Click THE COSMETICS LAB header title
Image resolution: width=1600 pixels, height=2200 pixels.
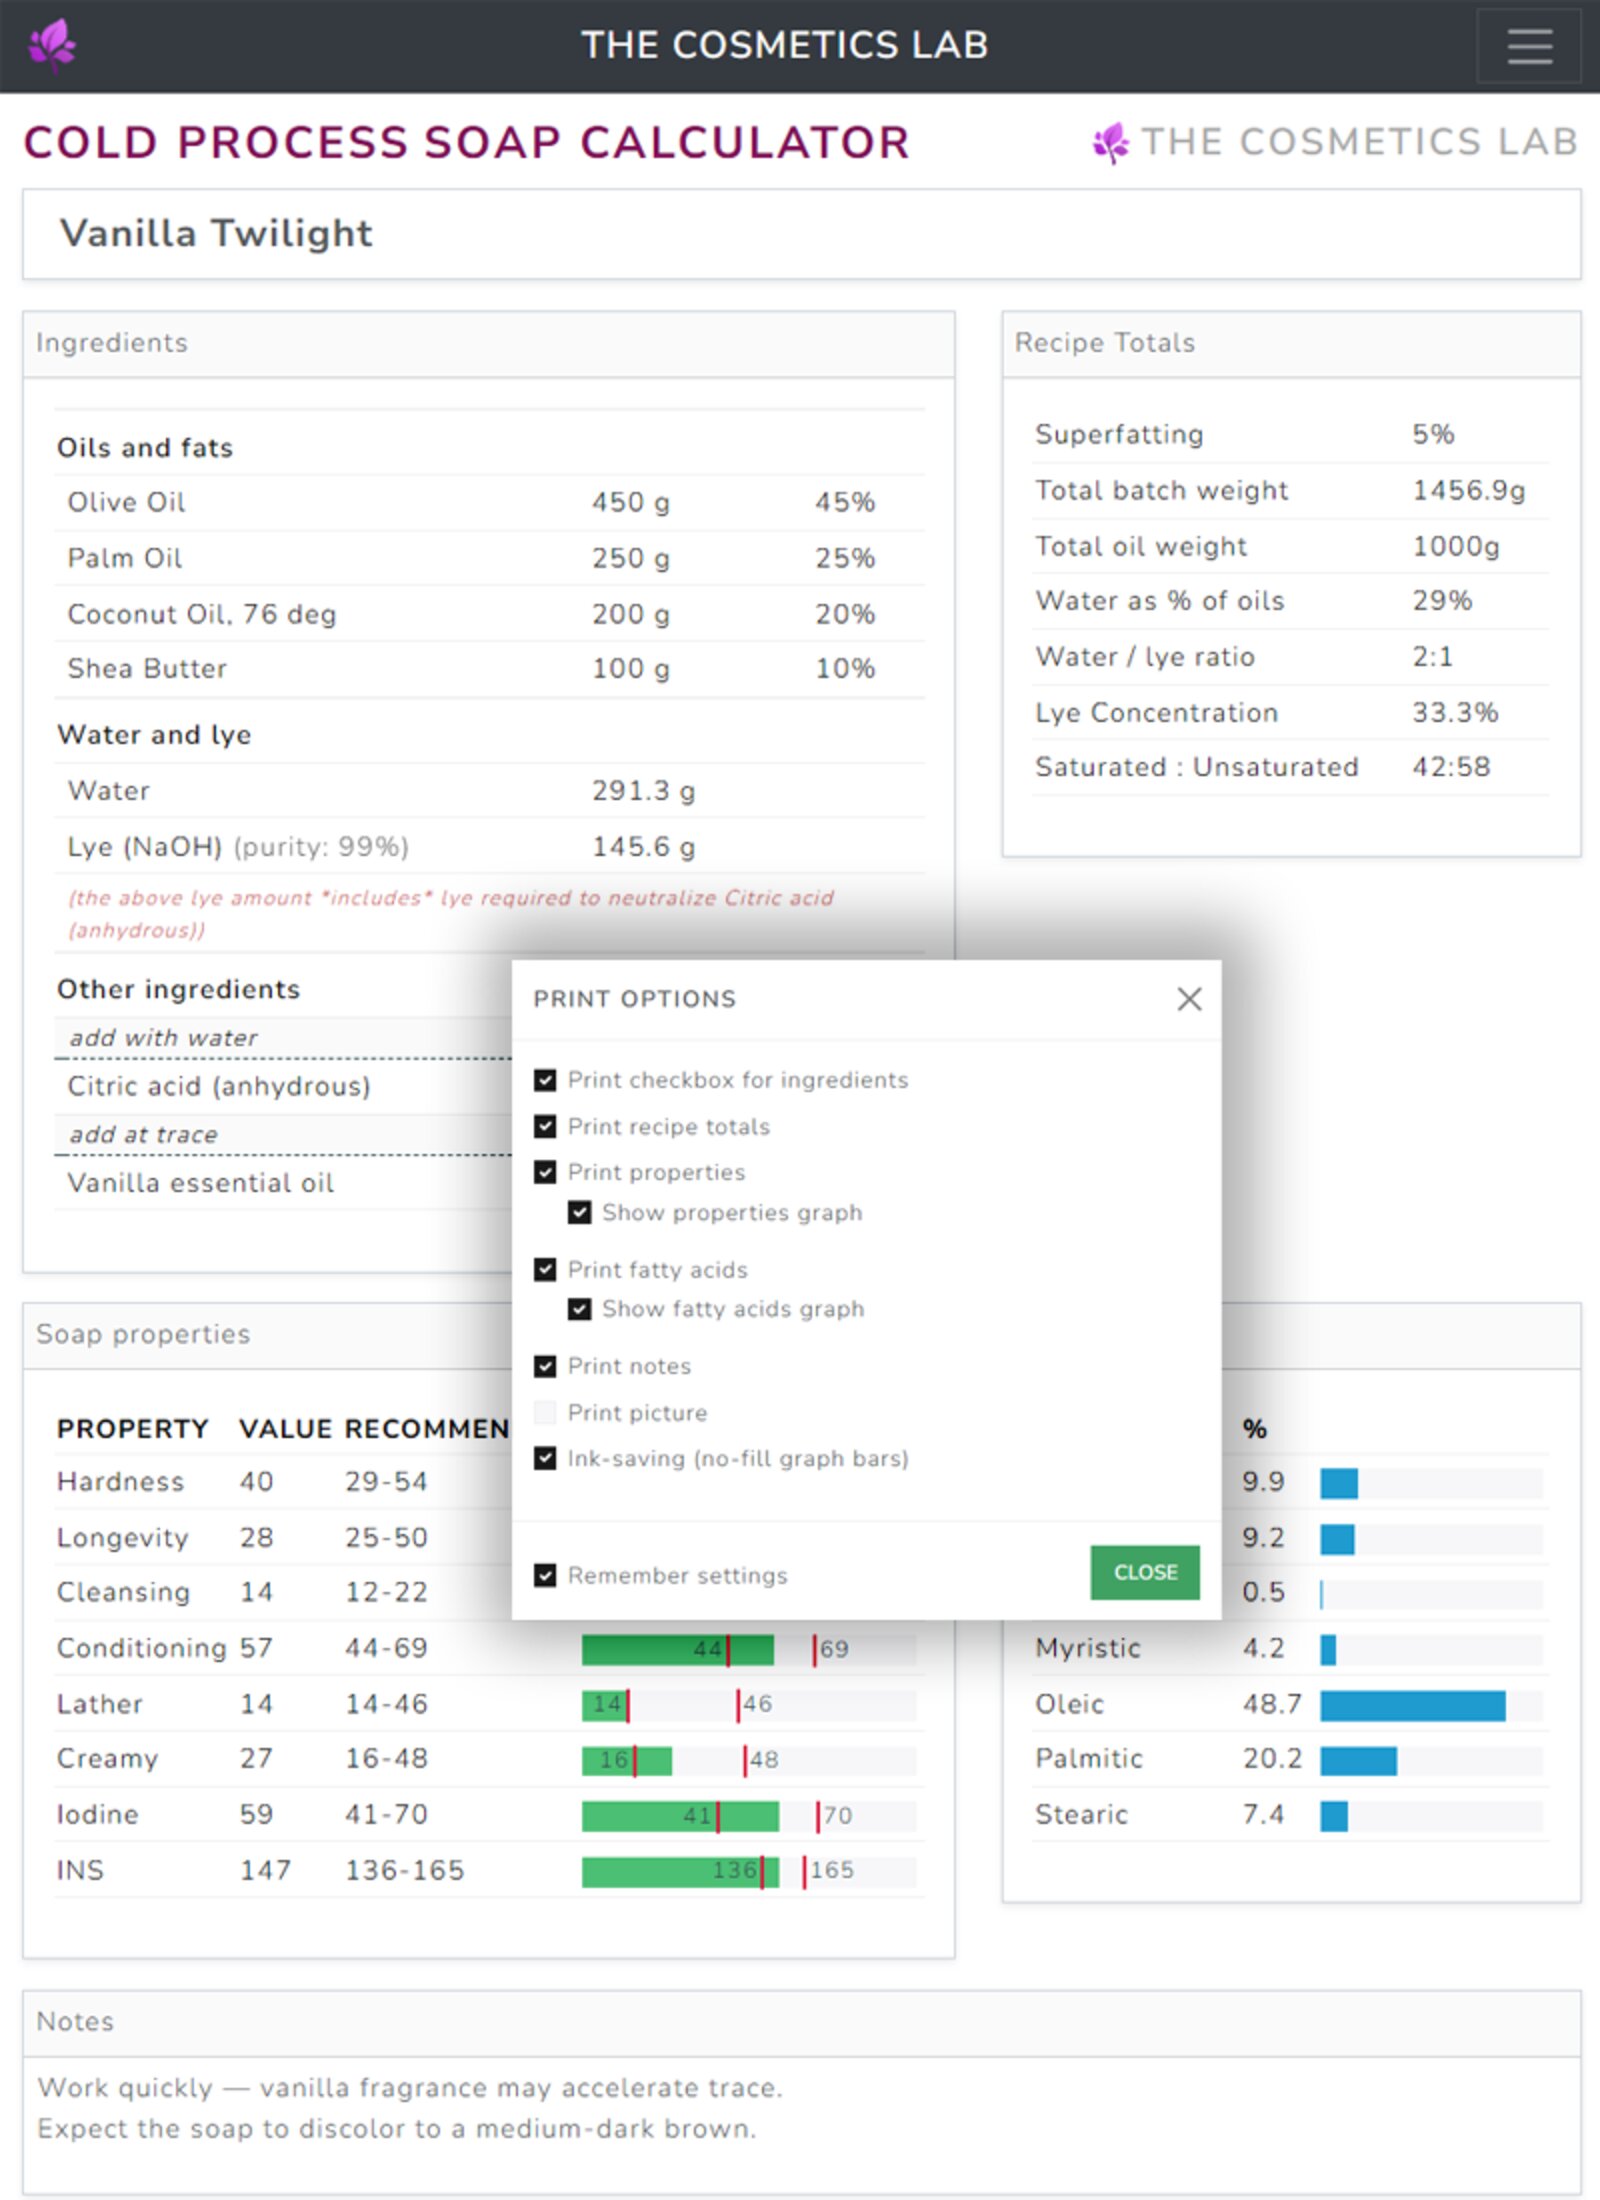[x=784, y=45]
